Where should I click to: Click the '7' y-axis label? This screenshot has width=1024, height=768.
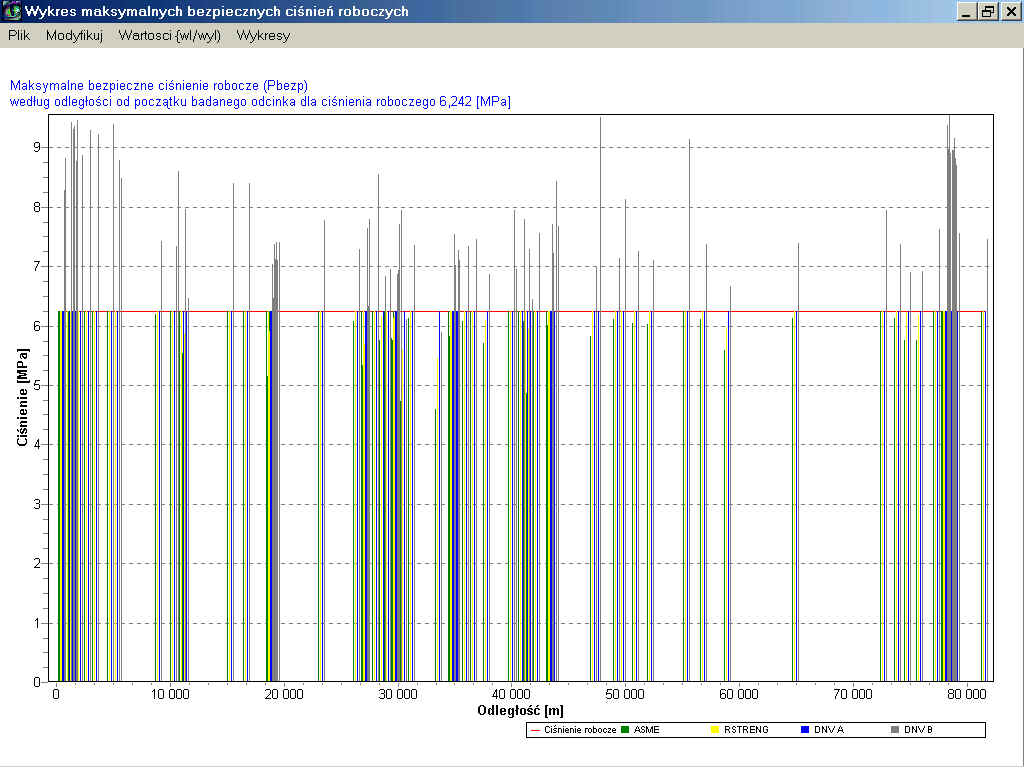[37, 266]
